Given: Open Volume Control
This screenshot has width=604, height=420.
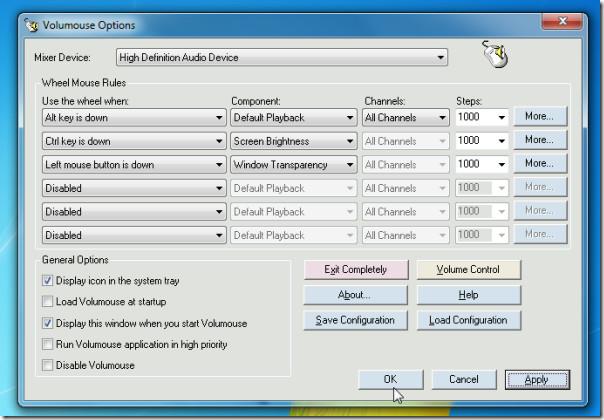Looking at the screenshot, I should 468,270.
